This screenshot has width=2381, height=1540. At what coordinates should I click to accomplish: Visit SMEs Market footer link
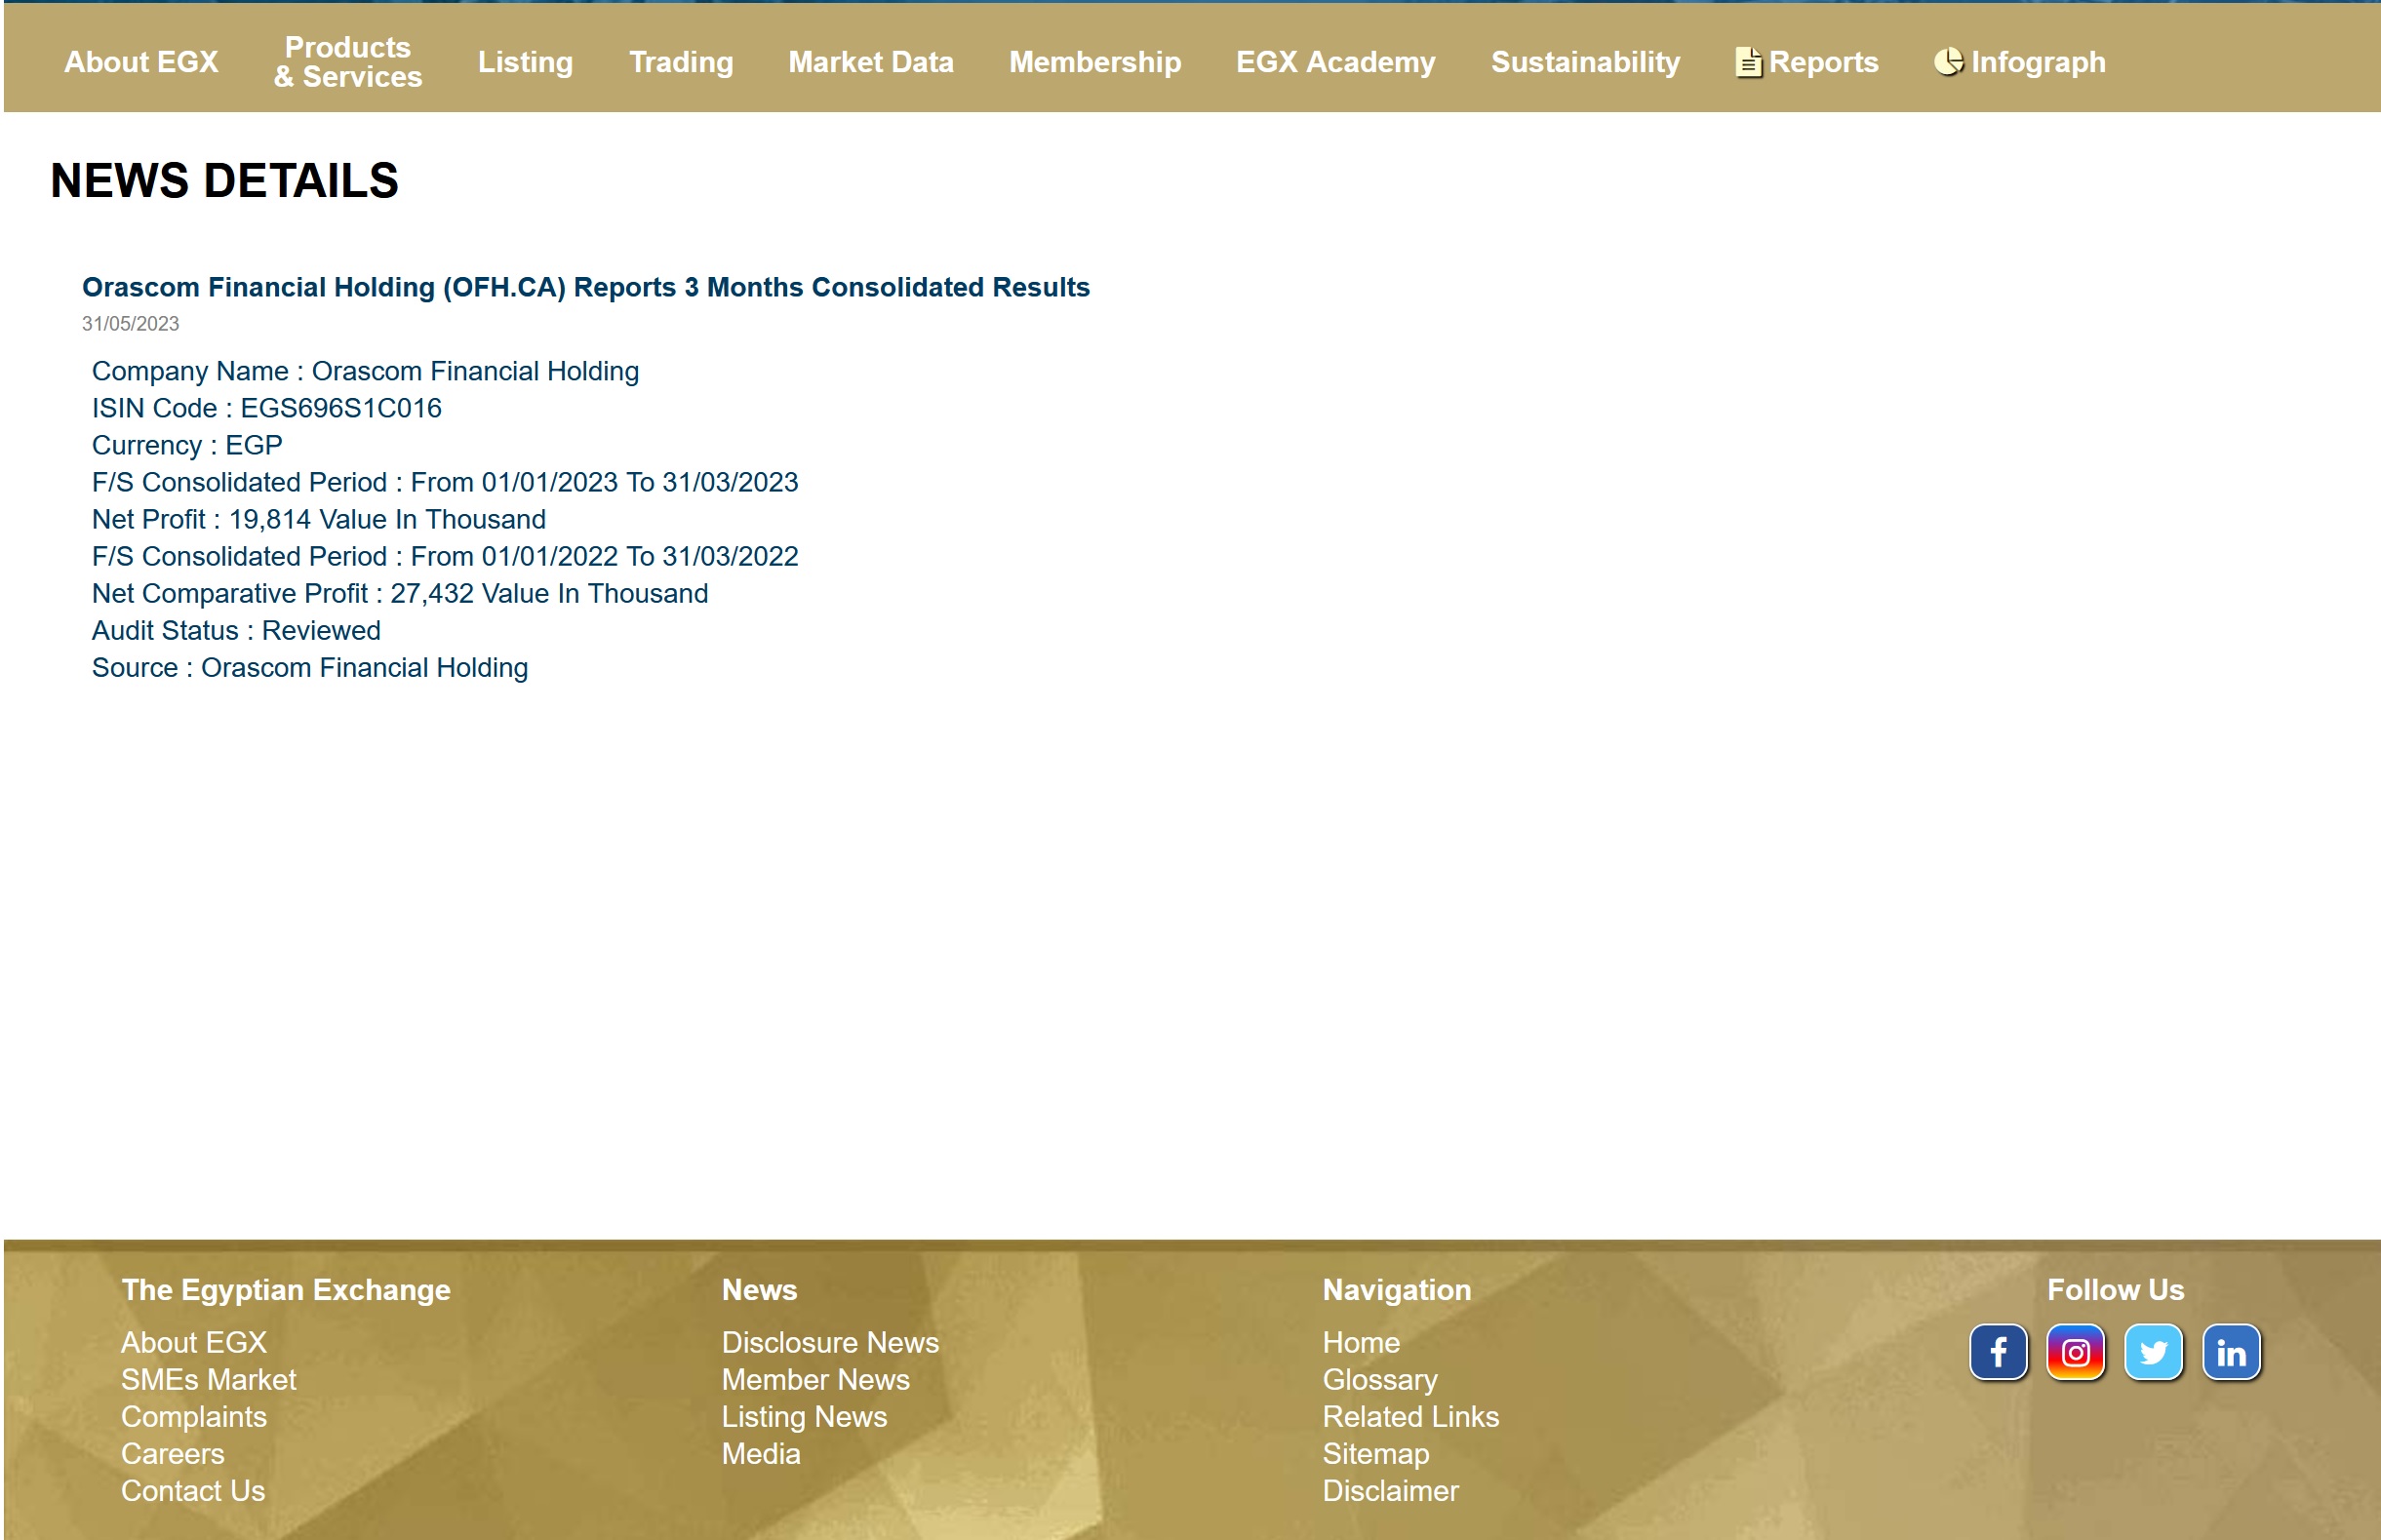tap(208, 1379)
